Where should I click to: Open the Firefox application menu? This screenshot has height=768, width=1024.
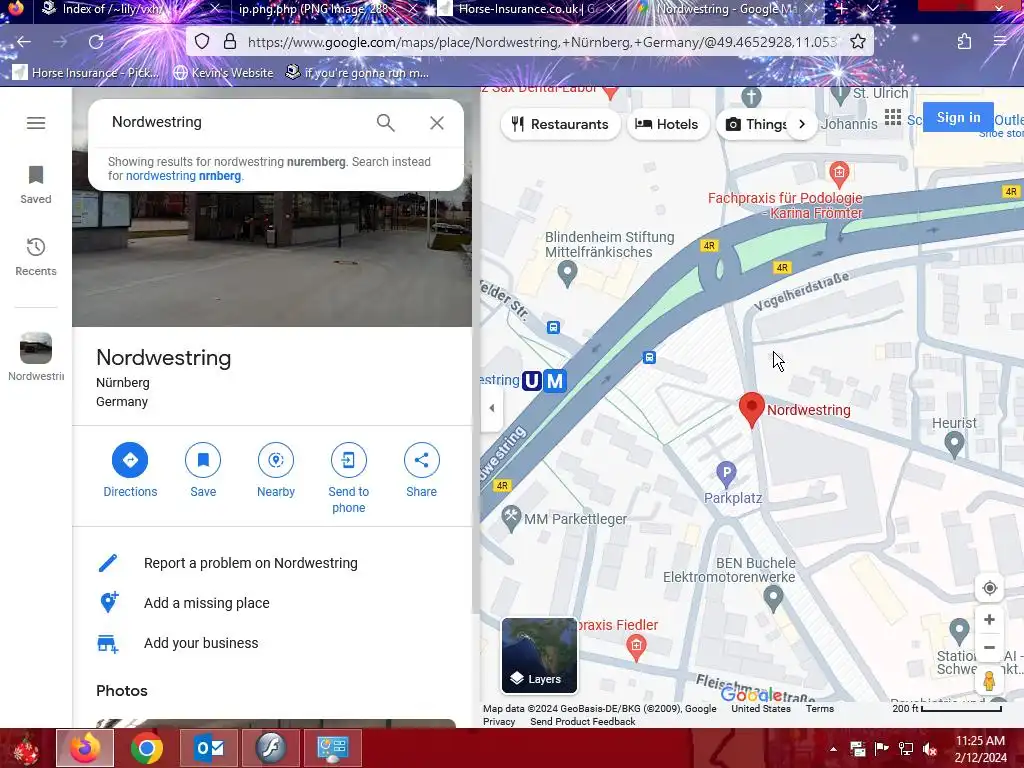tap(1000, 42)
